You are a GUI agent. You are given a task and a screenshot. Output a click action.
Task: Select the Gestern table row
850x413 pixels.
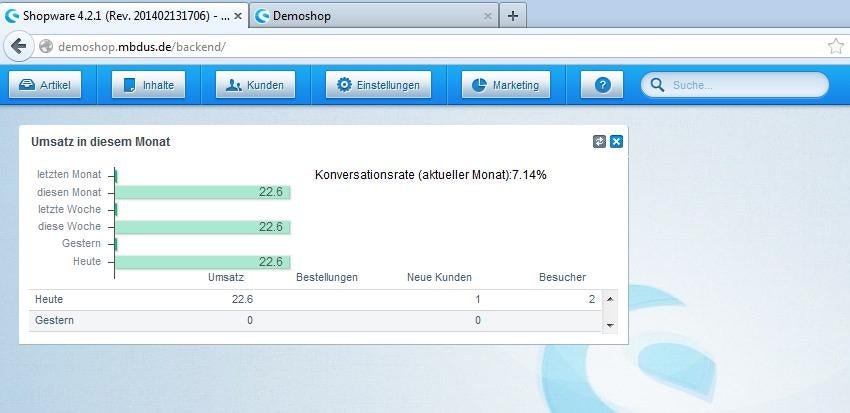[x=315, y=320]
